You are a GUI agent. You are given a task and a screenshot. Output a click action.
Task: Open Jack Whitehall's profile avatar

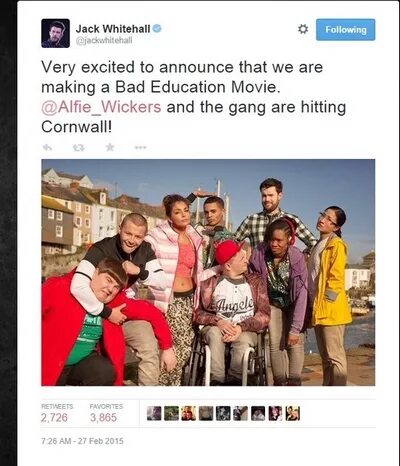56,33
